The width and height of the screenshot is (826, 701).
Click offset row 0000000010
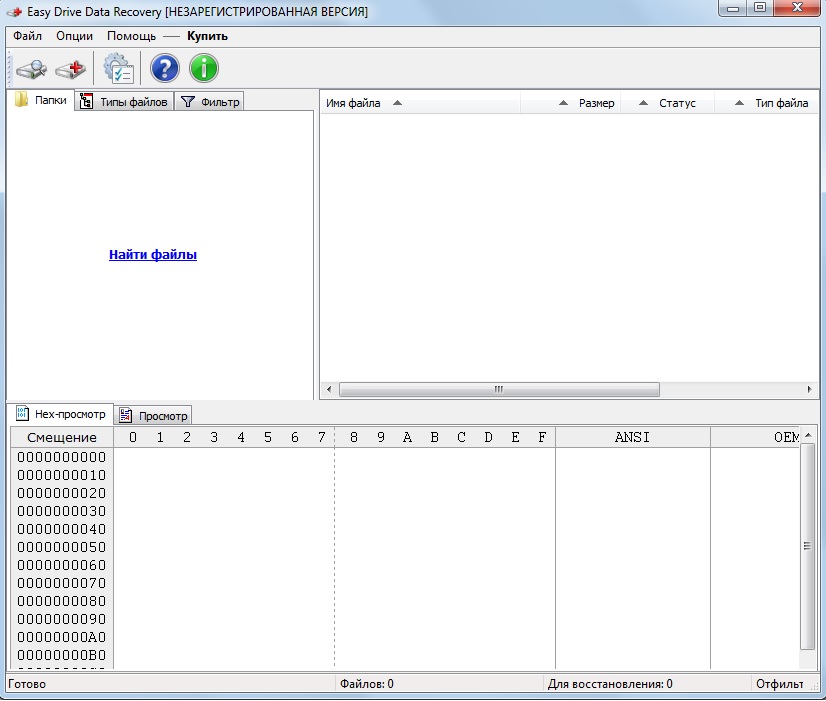62,475
